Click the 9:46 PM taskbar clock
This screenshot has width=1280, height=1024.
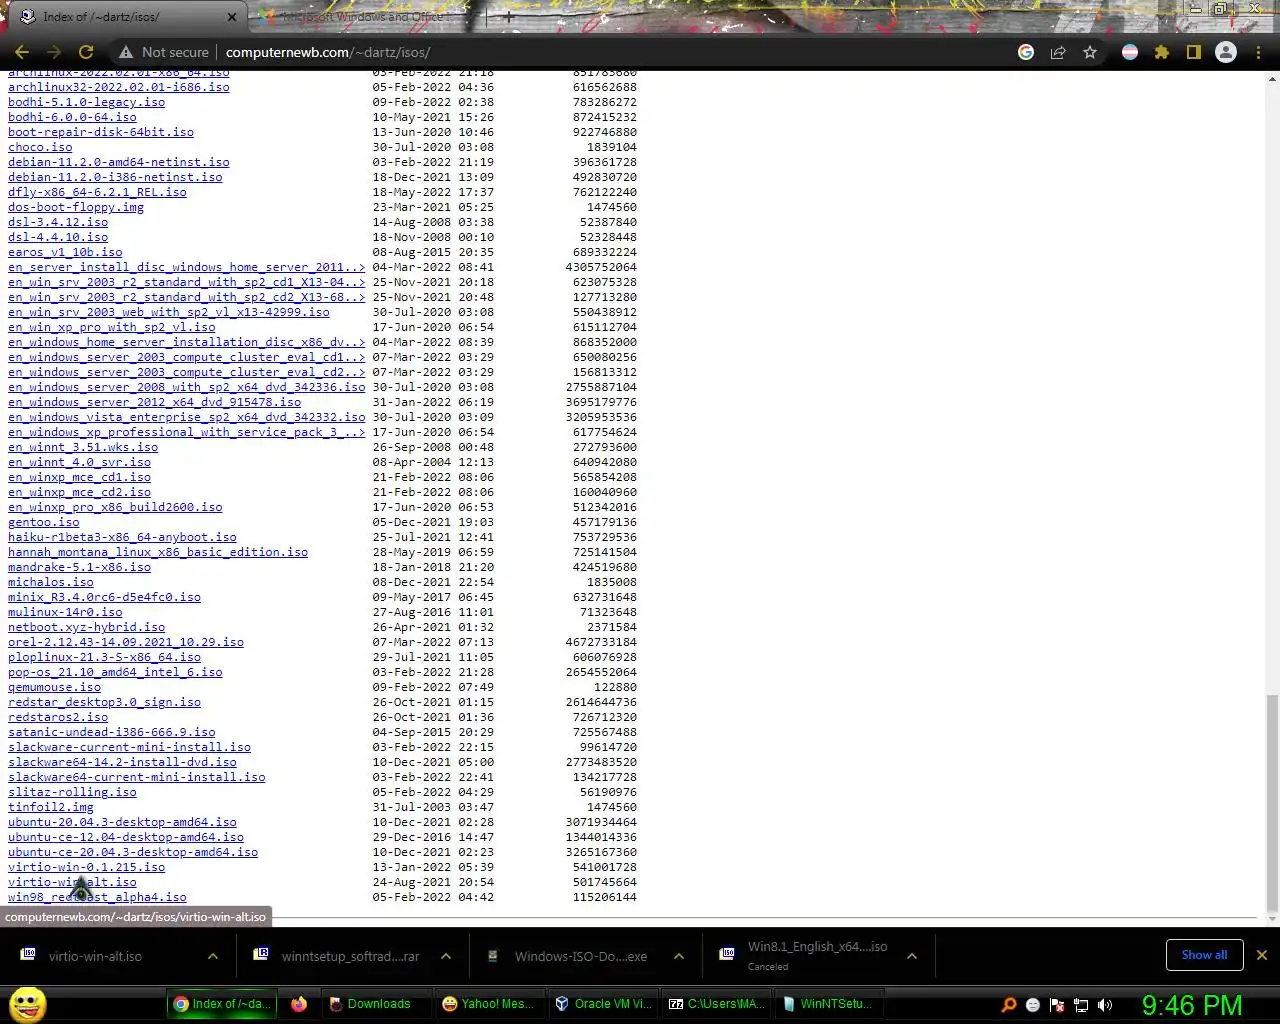1192,1005
